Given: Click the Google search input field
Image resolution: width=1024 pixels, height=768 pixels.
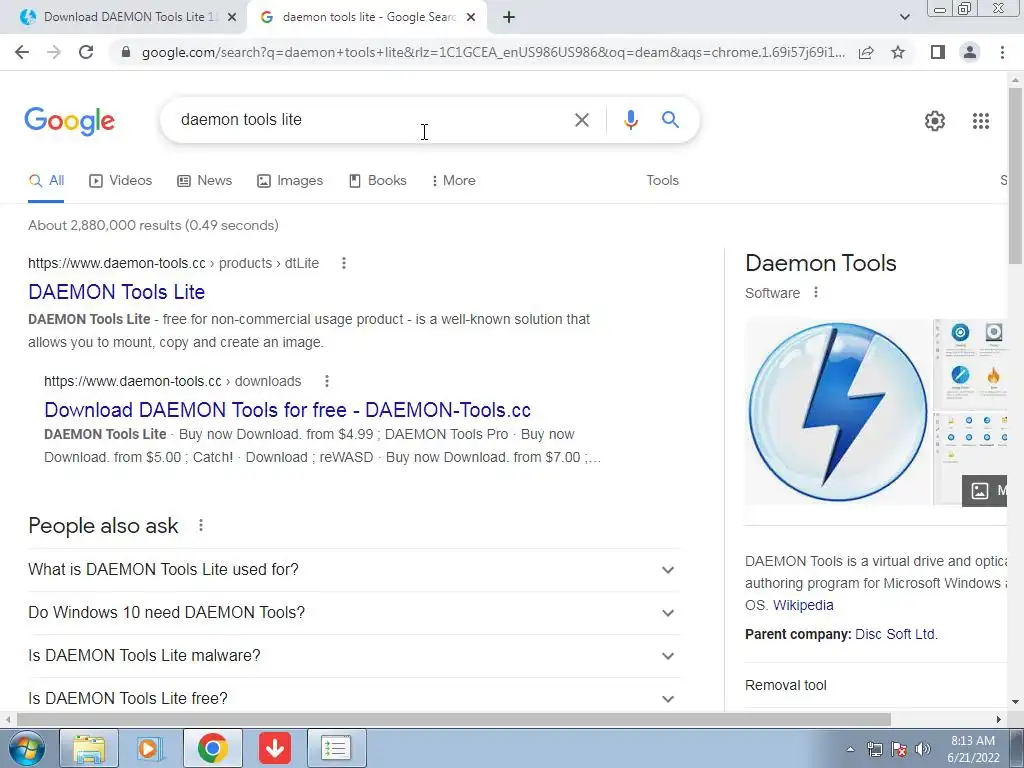Looking at the screenshot, I should coord(369,120).
